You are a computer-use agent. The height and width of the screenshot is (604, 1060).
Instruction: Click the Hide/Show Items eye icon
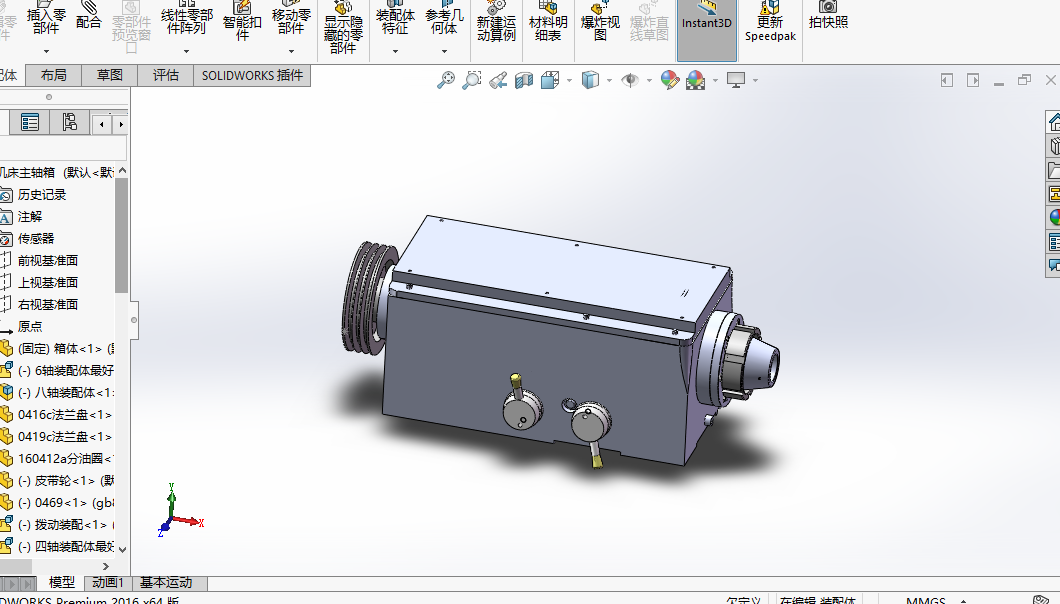point(630,80)
